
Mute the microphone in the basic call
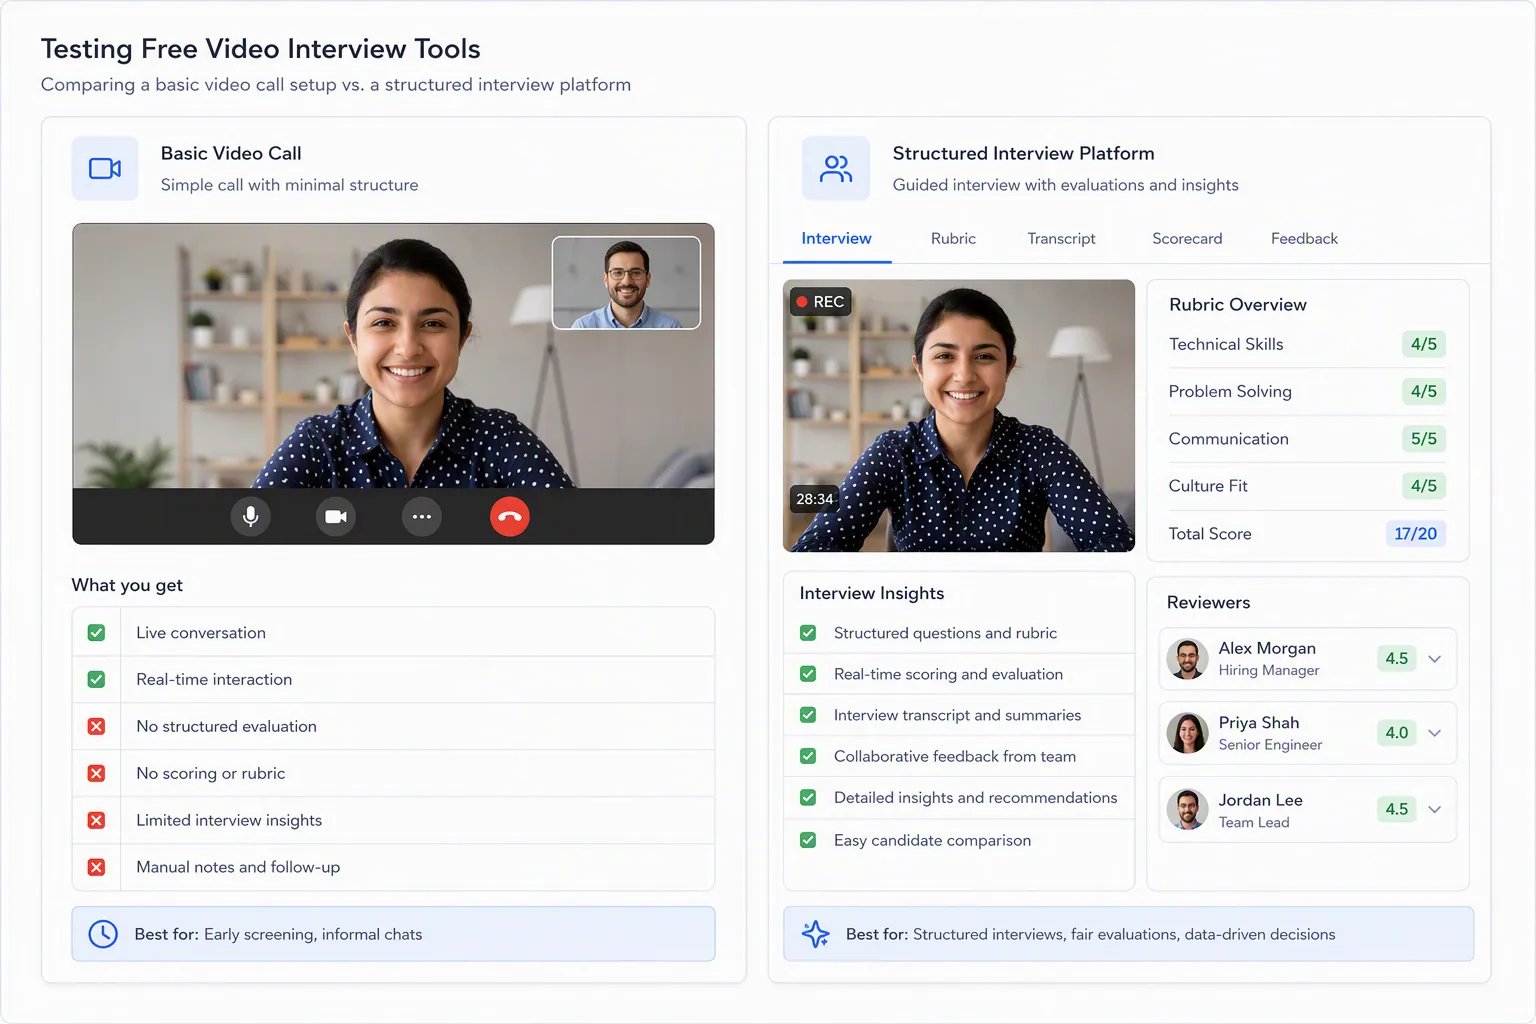251,516
